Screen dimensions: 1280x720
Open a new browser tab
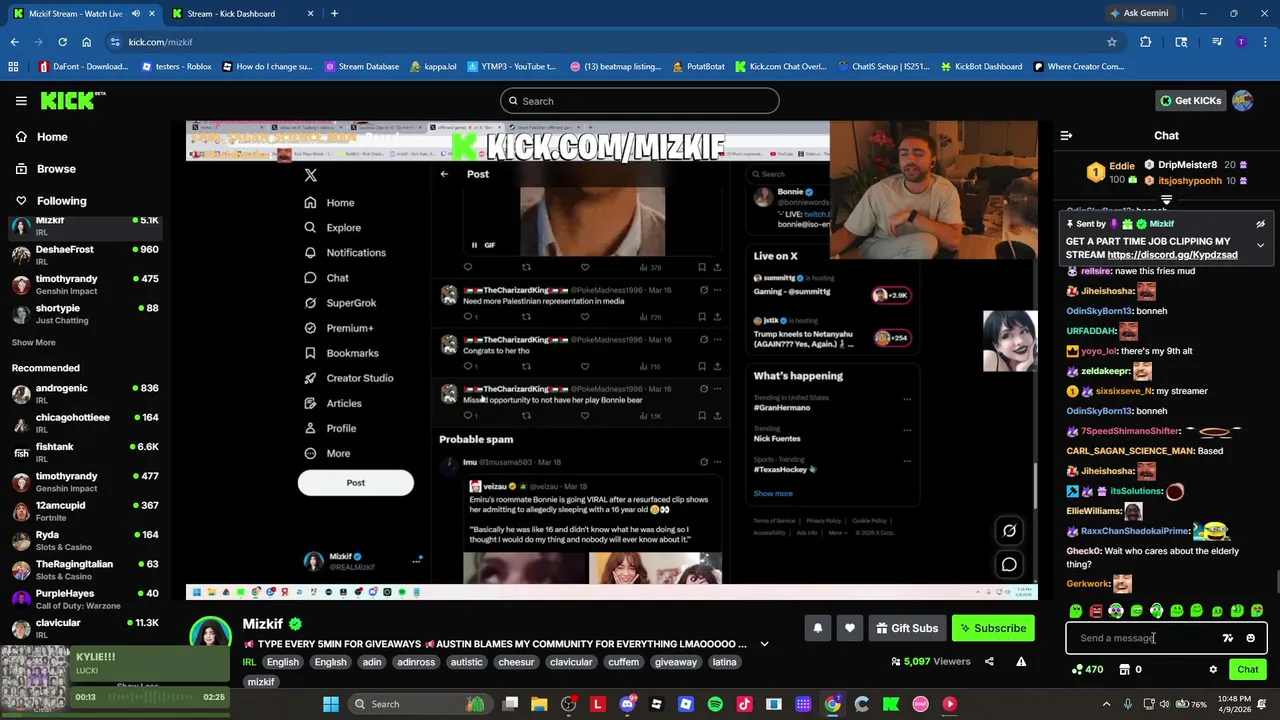[x=334, y=14]
